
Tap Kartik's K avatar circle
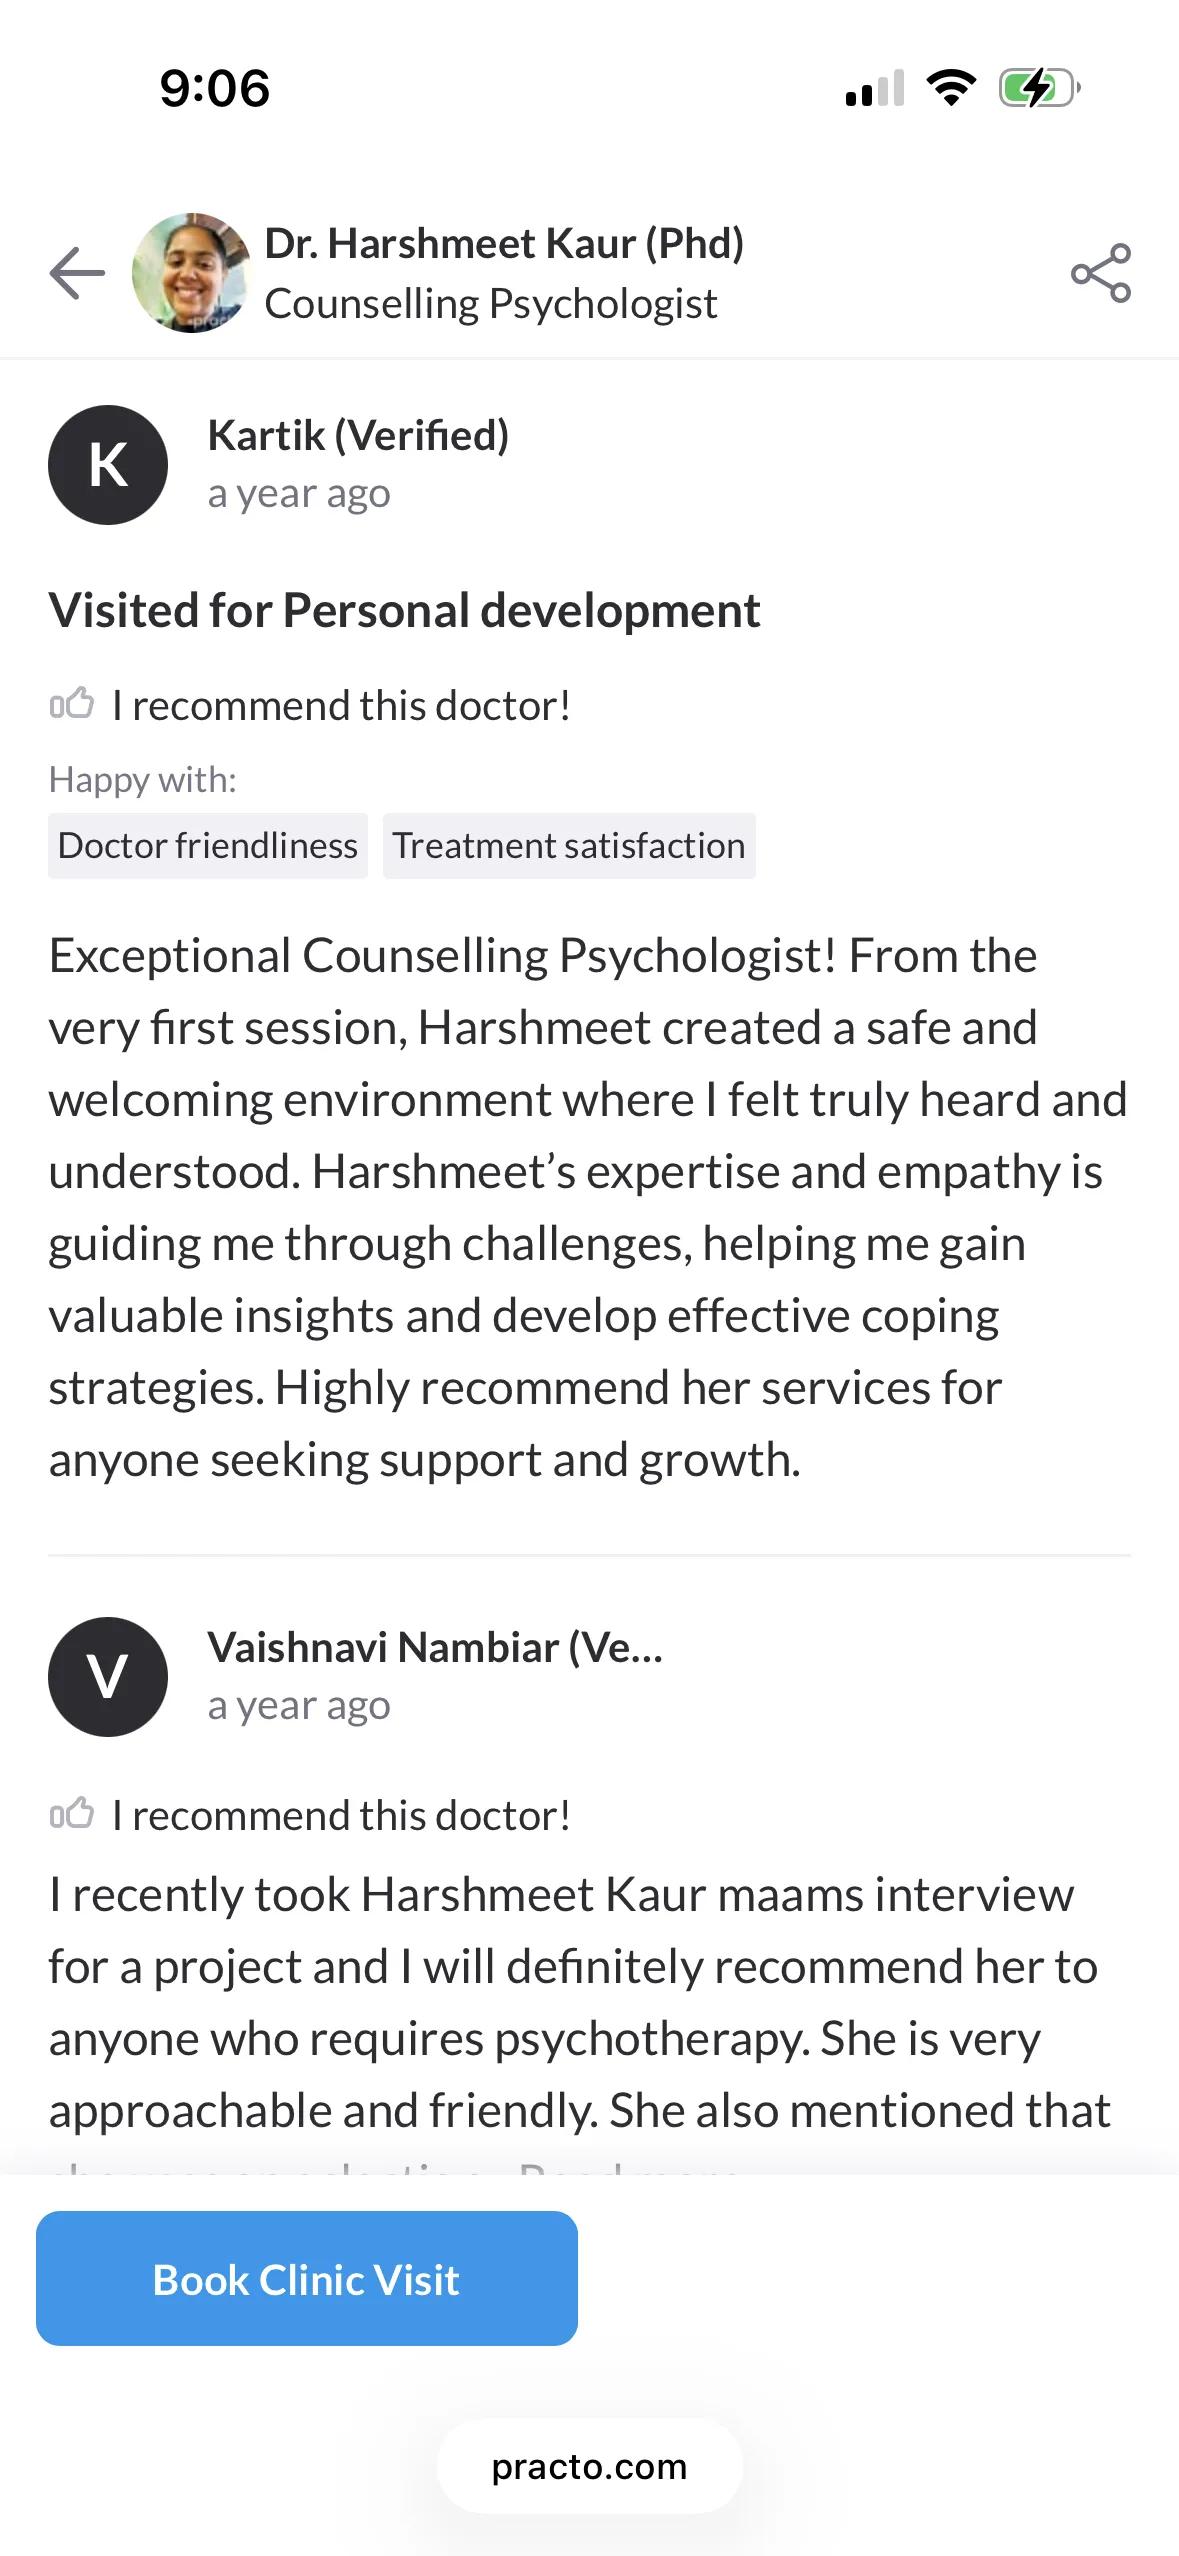(108, 465)
